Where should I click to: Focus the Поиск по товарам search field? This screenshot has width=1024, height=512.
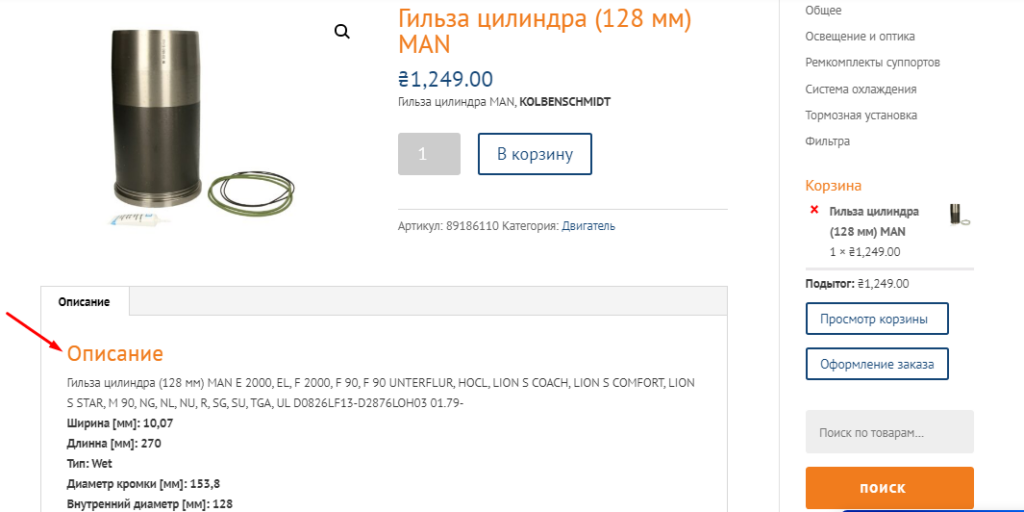(889, 432)
